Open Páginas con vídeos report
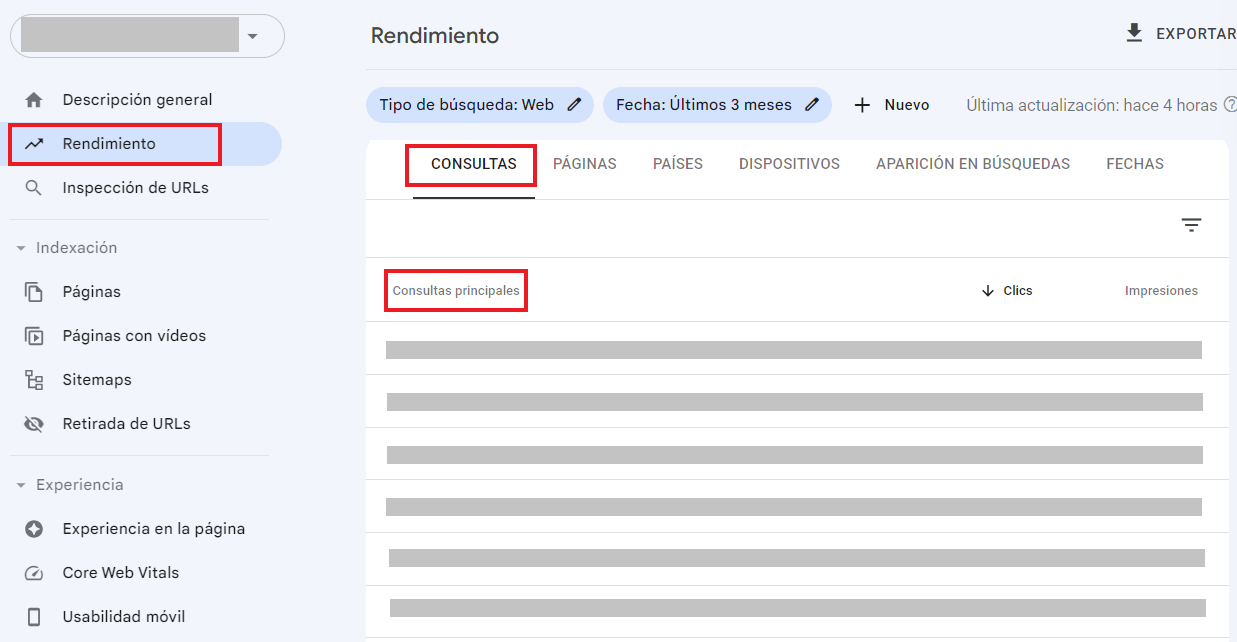Viewport: 1237px width, 642px height. coord(134,336)
